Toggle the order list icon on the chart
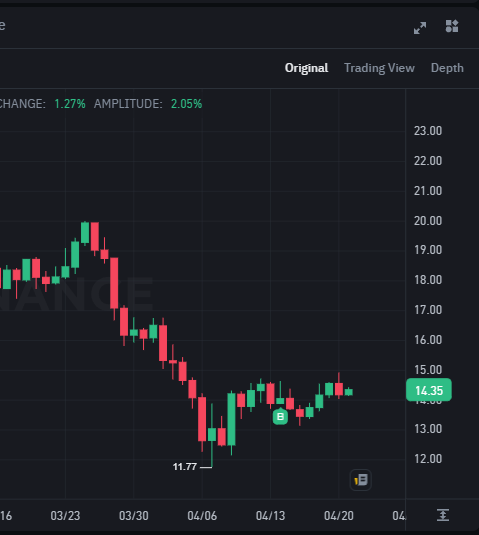This screenshot has height=535, width=479. tap(361, 480)
